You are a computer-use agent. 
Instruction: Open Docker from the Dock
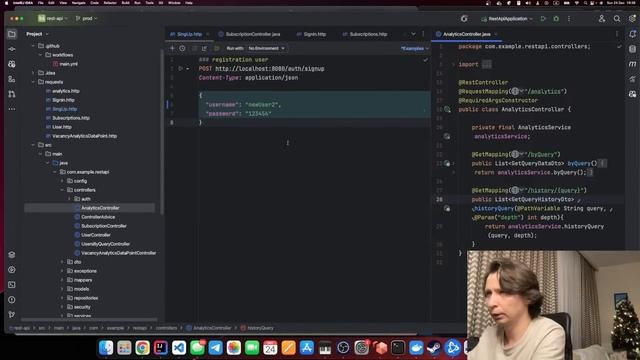pyautogui.click(x=416, y=348)
